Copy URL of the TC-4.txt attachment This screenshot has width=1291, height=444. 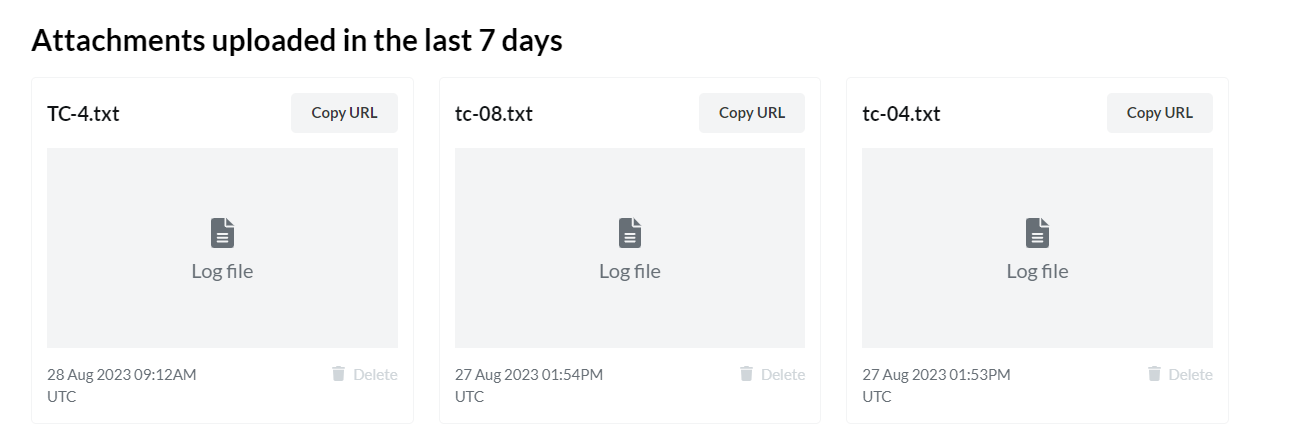click(344, 113)
